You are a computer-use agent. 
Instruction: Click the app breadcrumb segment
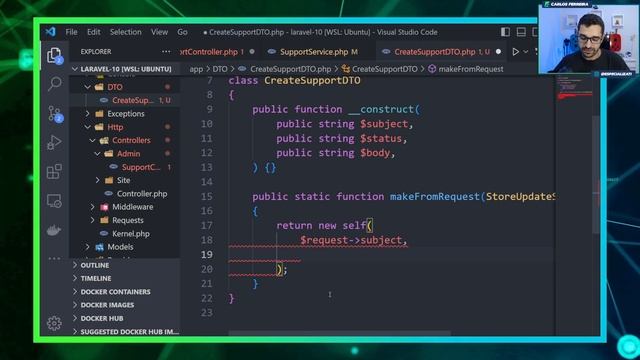coord(196,69)
